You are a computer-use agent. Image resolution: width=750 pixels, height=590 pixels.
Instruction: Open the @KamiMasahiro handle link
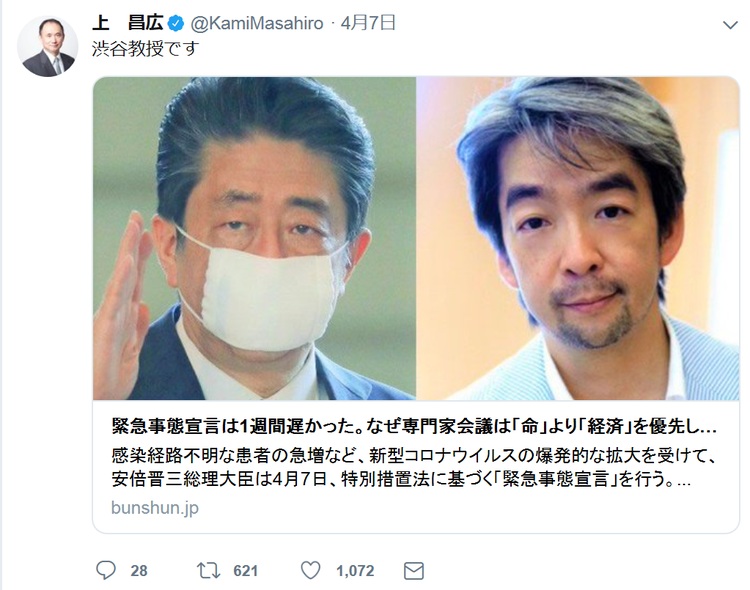pyautogui.click(x=257, y=23)
